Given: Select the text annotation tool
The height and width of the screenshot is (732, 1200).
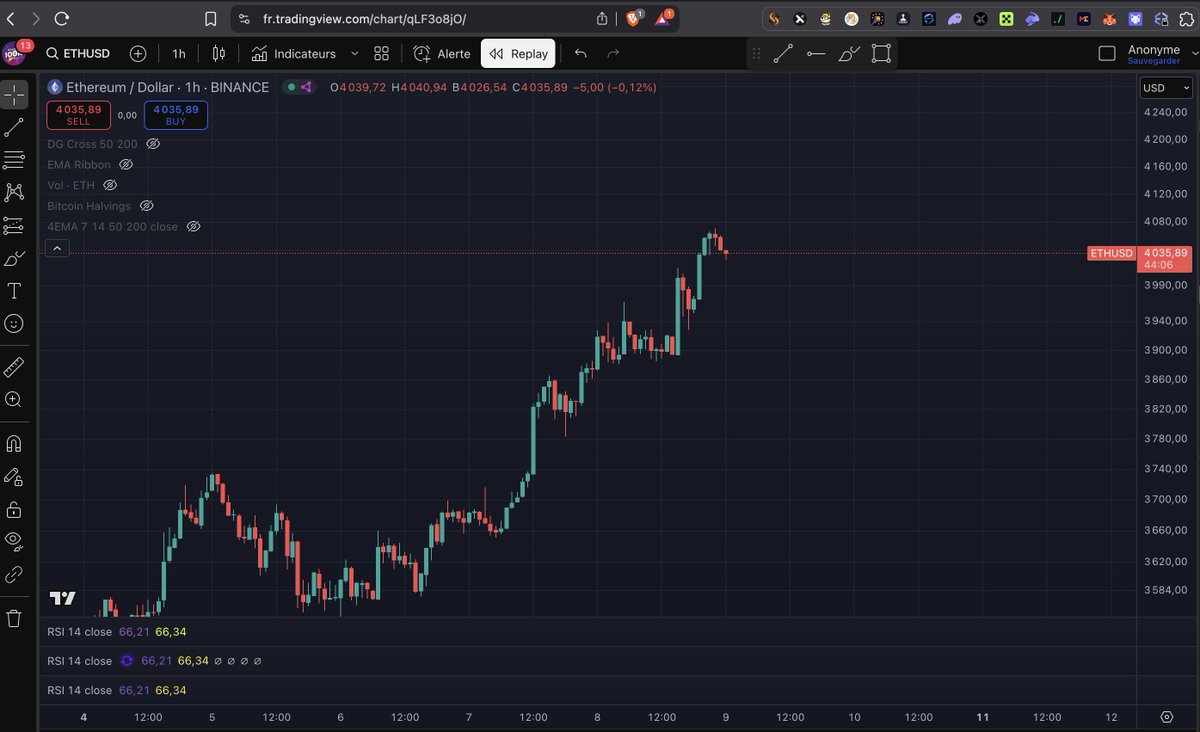Looking at the screenshot, I should pos(14,291).
